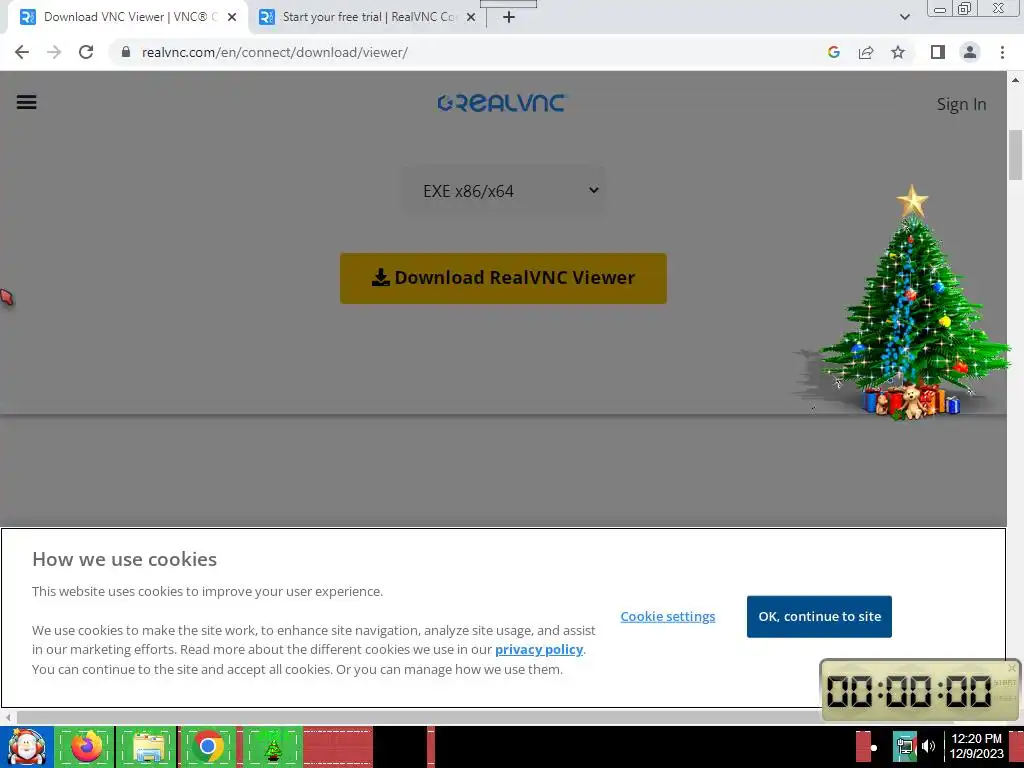1024x768 pixels.
Task: Click the RealVNC logo
Action: point(502,103)
